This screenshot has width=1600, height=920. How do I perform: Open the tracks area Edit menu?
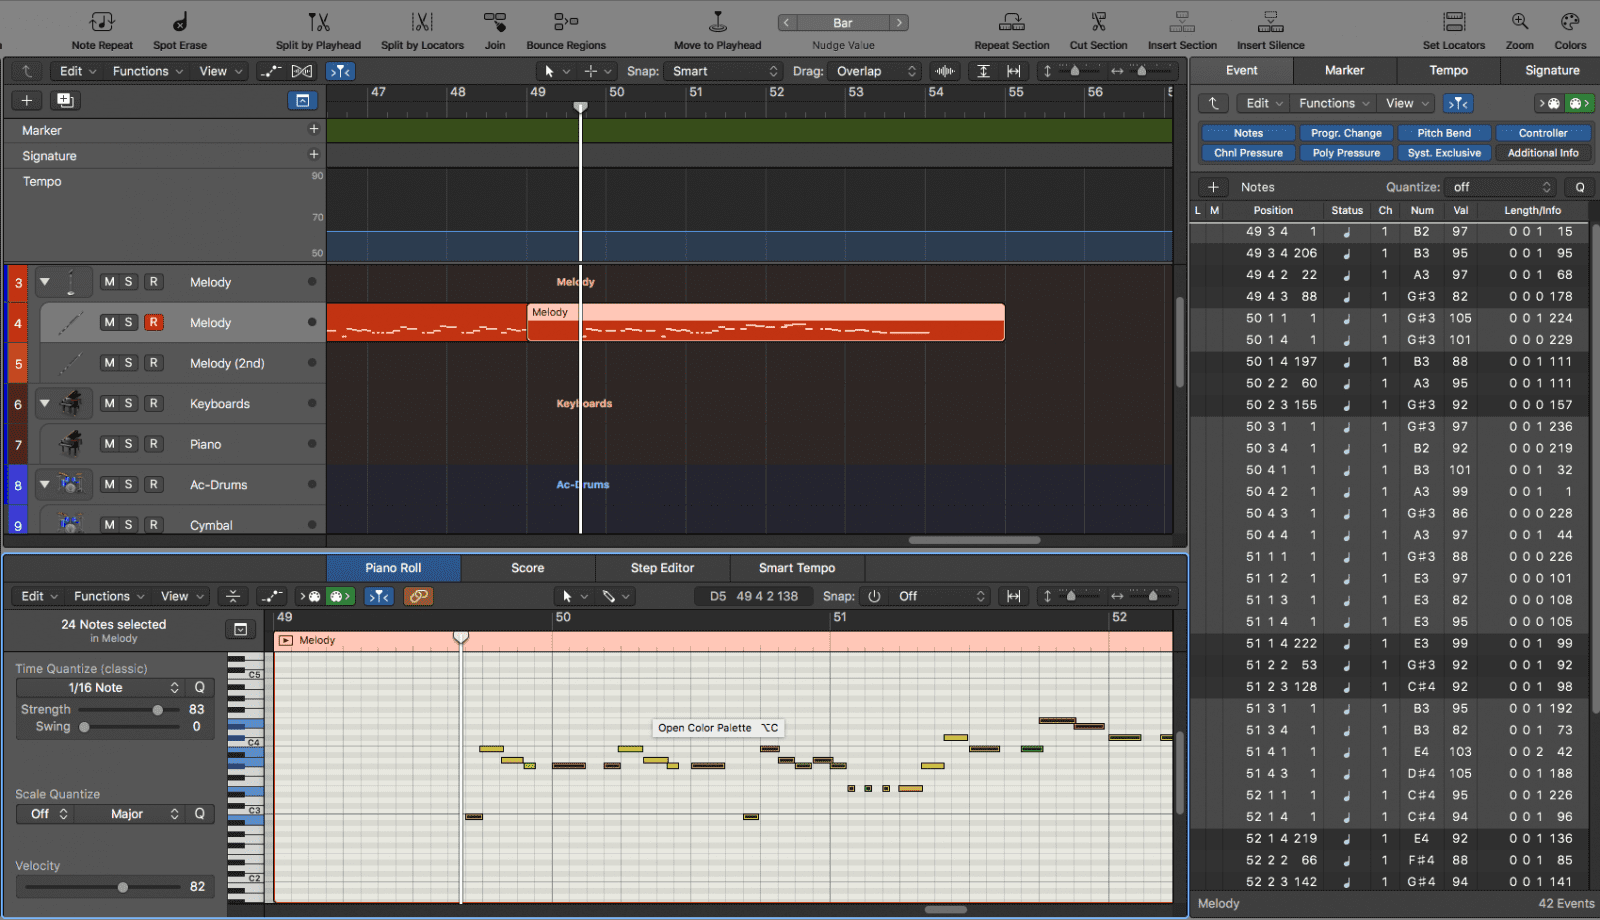(77, 71)
